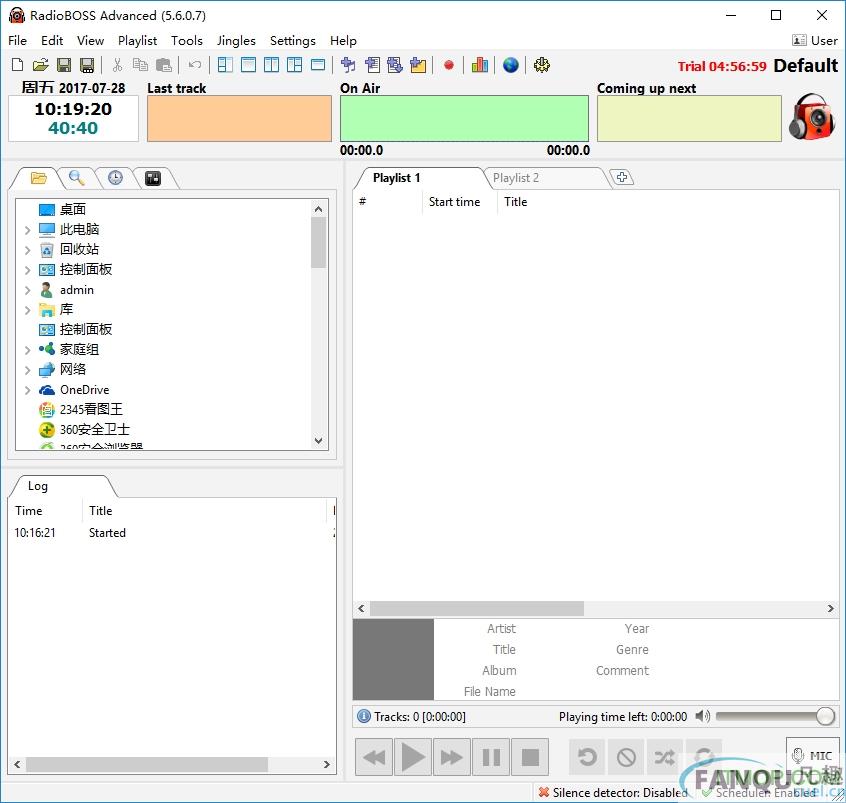Open the statistics bar chart icon

480,65
